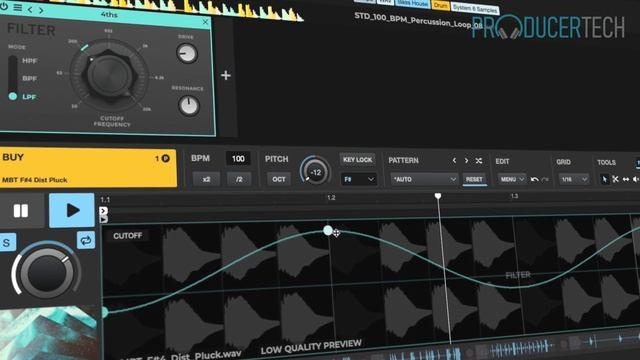Start playback with blue play button
This screenshot has width=640, height=360.
[72, 211]
